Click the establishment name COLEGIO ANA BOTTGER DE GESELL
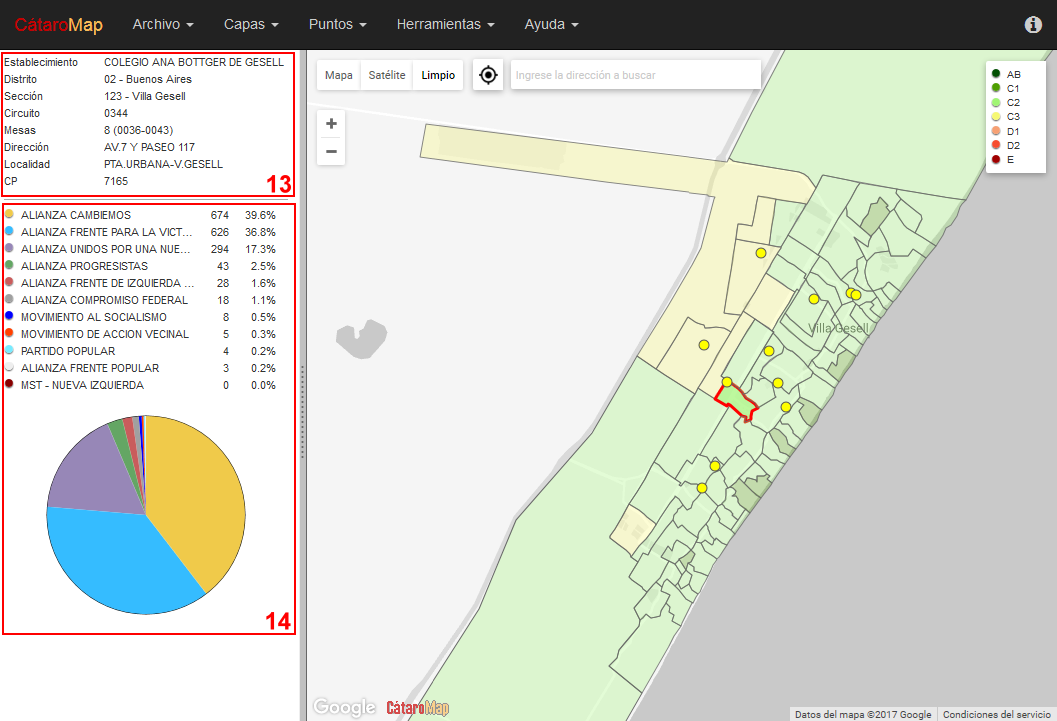 193,62
